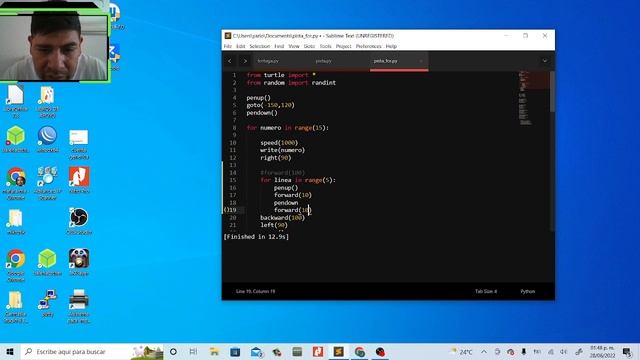Open Chrome from the taskbar

(x=359, y=352)
